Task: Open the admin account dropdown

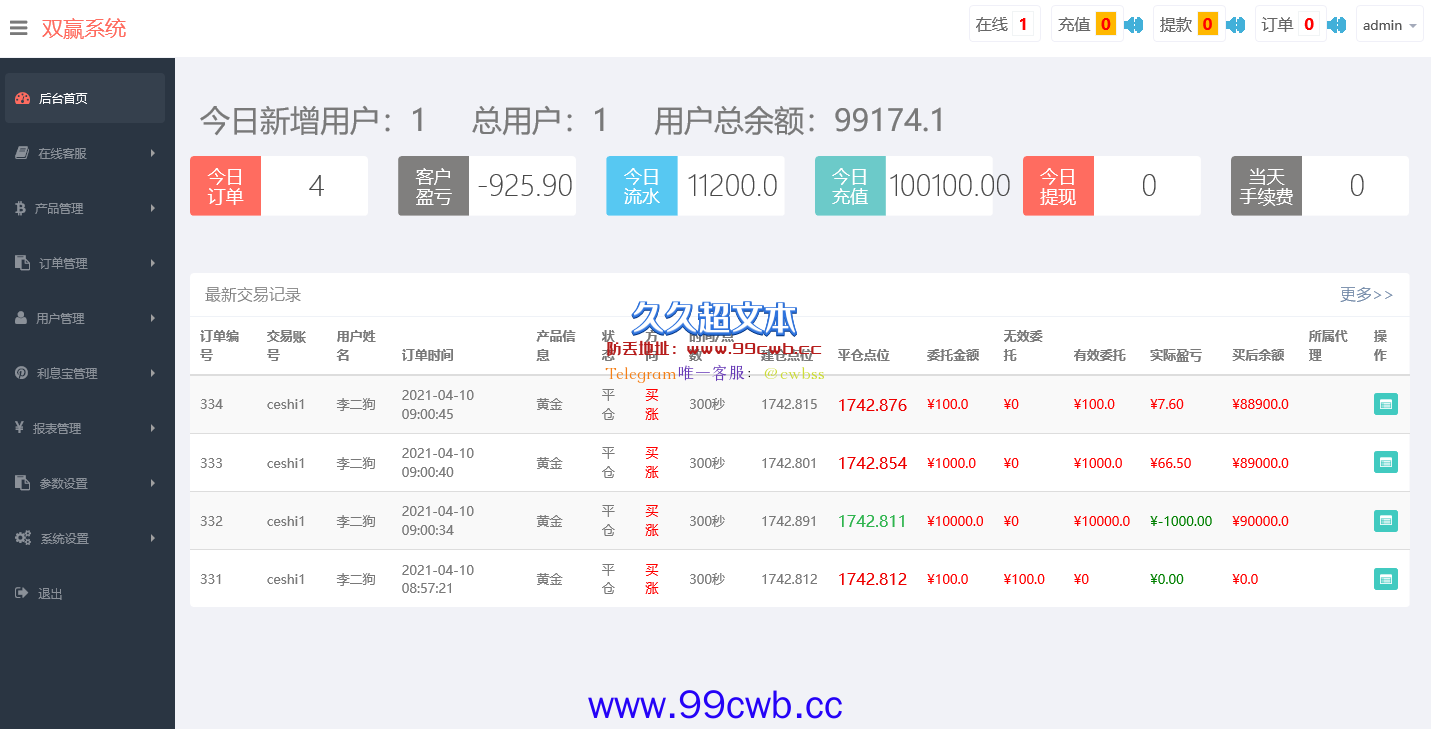Action: coord(1390,25)
